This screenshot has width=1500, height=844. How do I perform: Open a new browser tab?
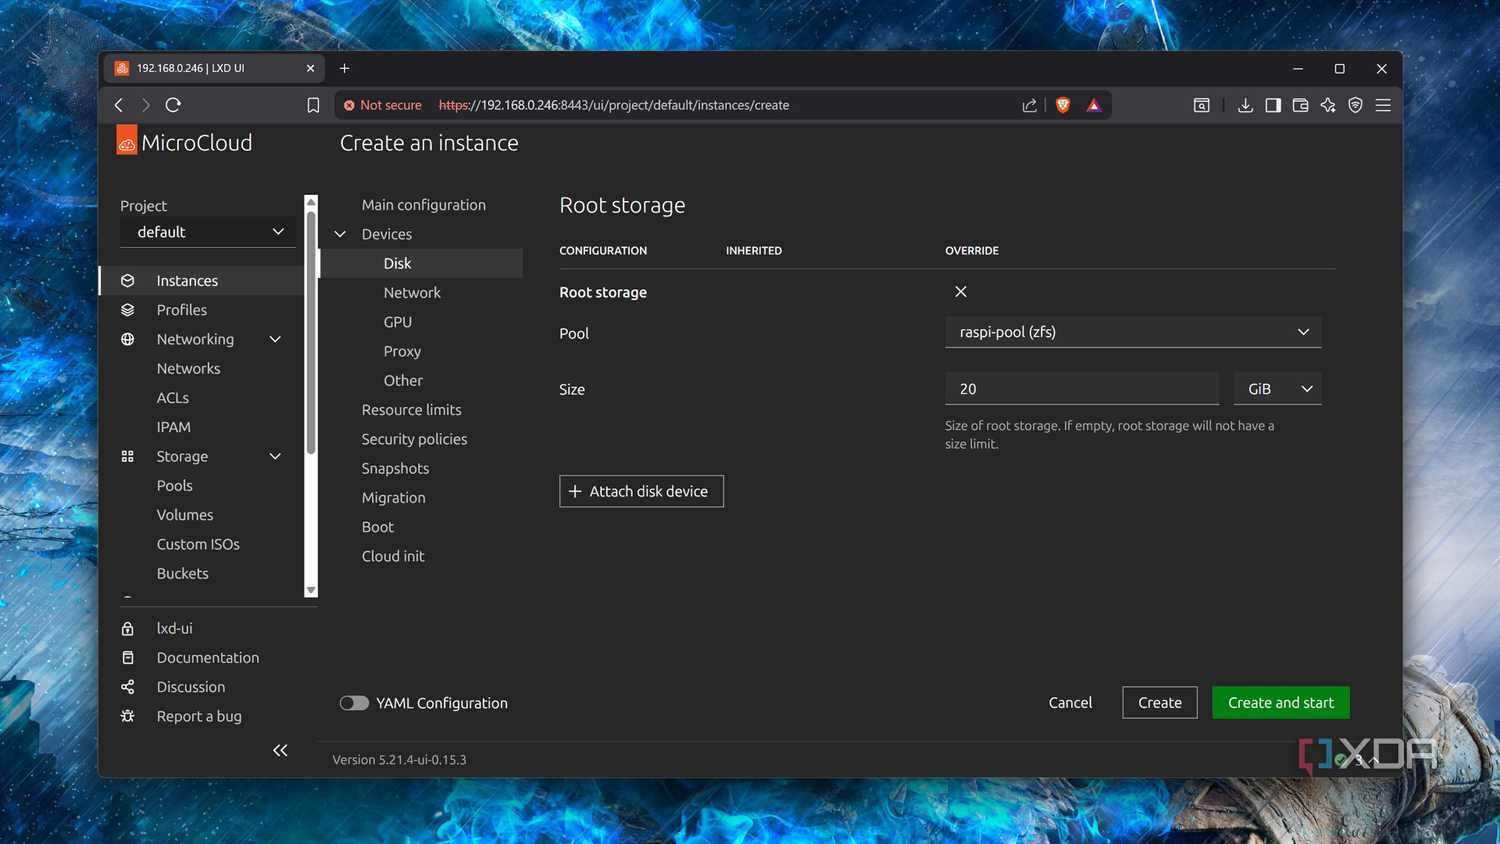click(x=344, y=68)
